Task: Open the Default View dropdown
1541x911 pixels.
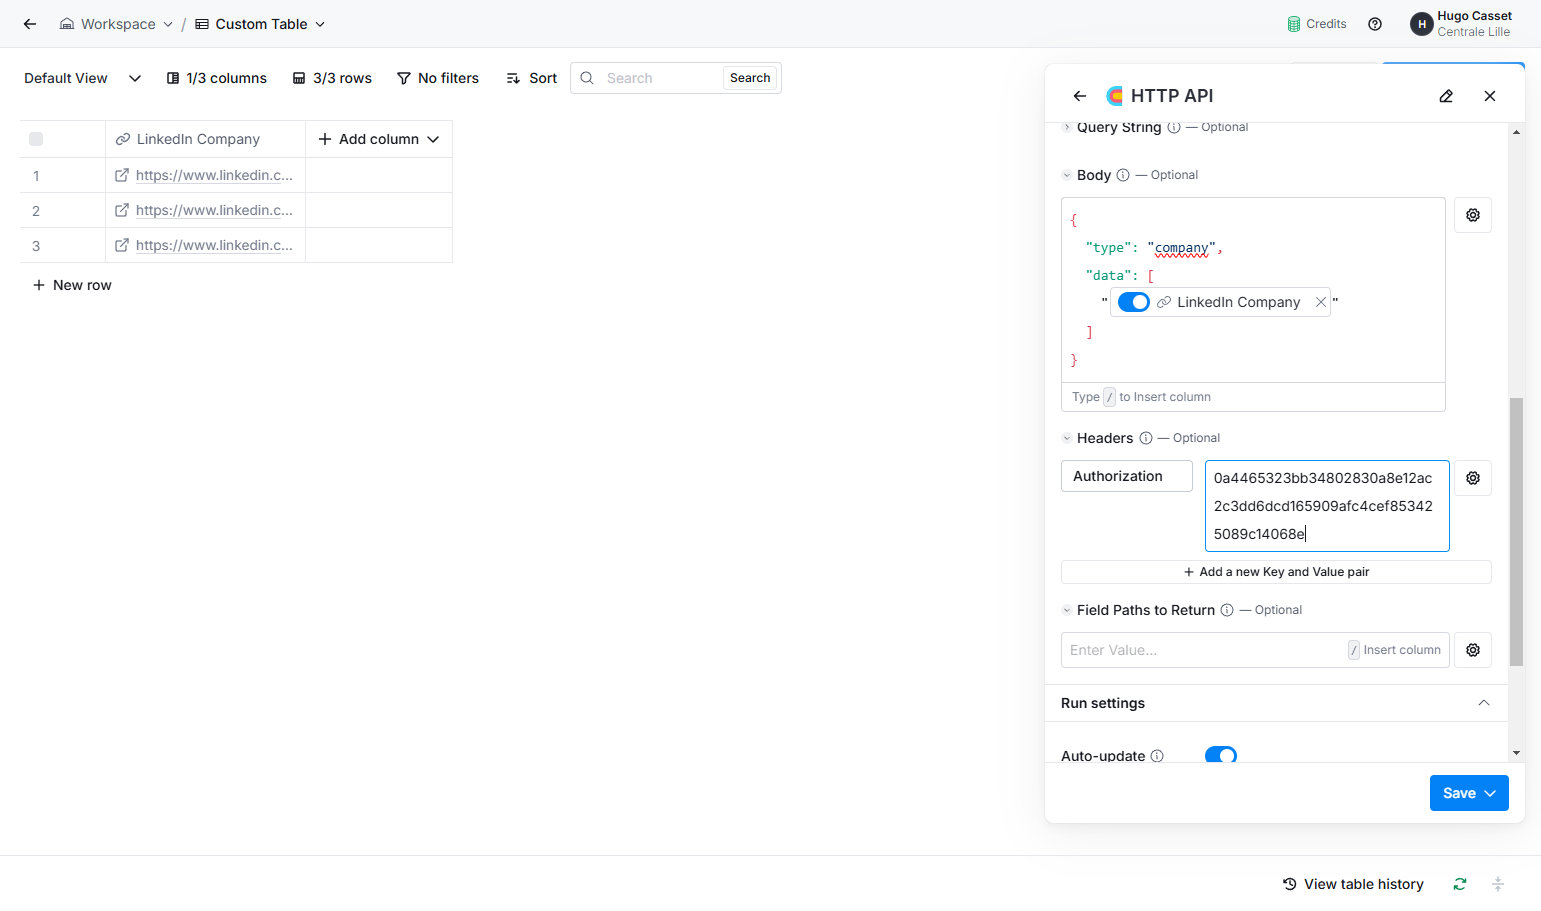Action: [x=82, y=78]
